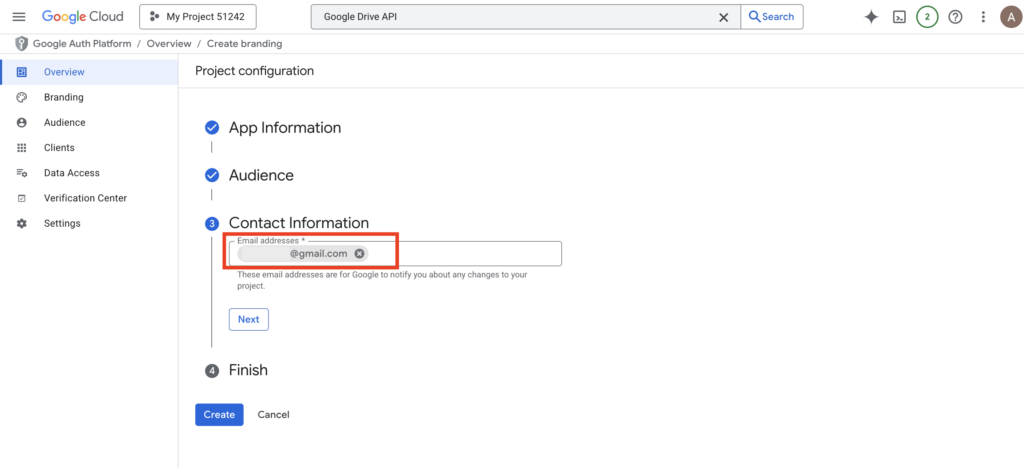
Task: Click the Next button
Action: (x=248, y=320)
